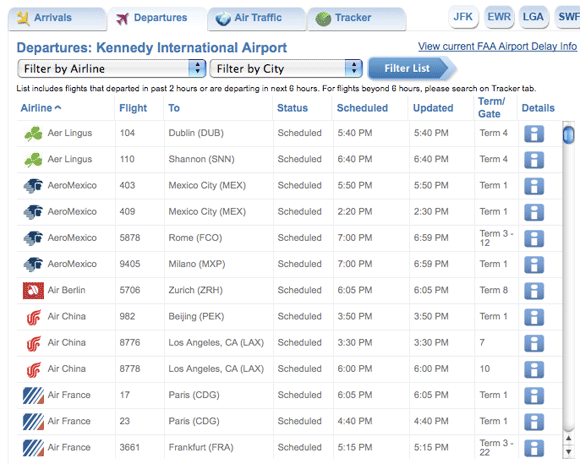This screenshot has width=580, height=464.
Task: Click the scrollbar down arrow
Action: click(569, 452)
